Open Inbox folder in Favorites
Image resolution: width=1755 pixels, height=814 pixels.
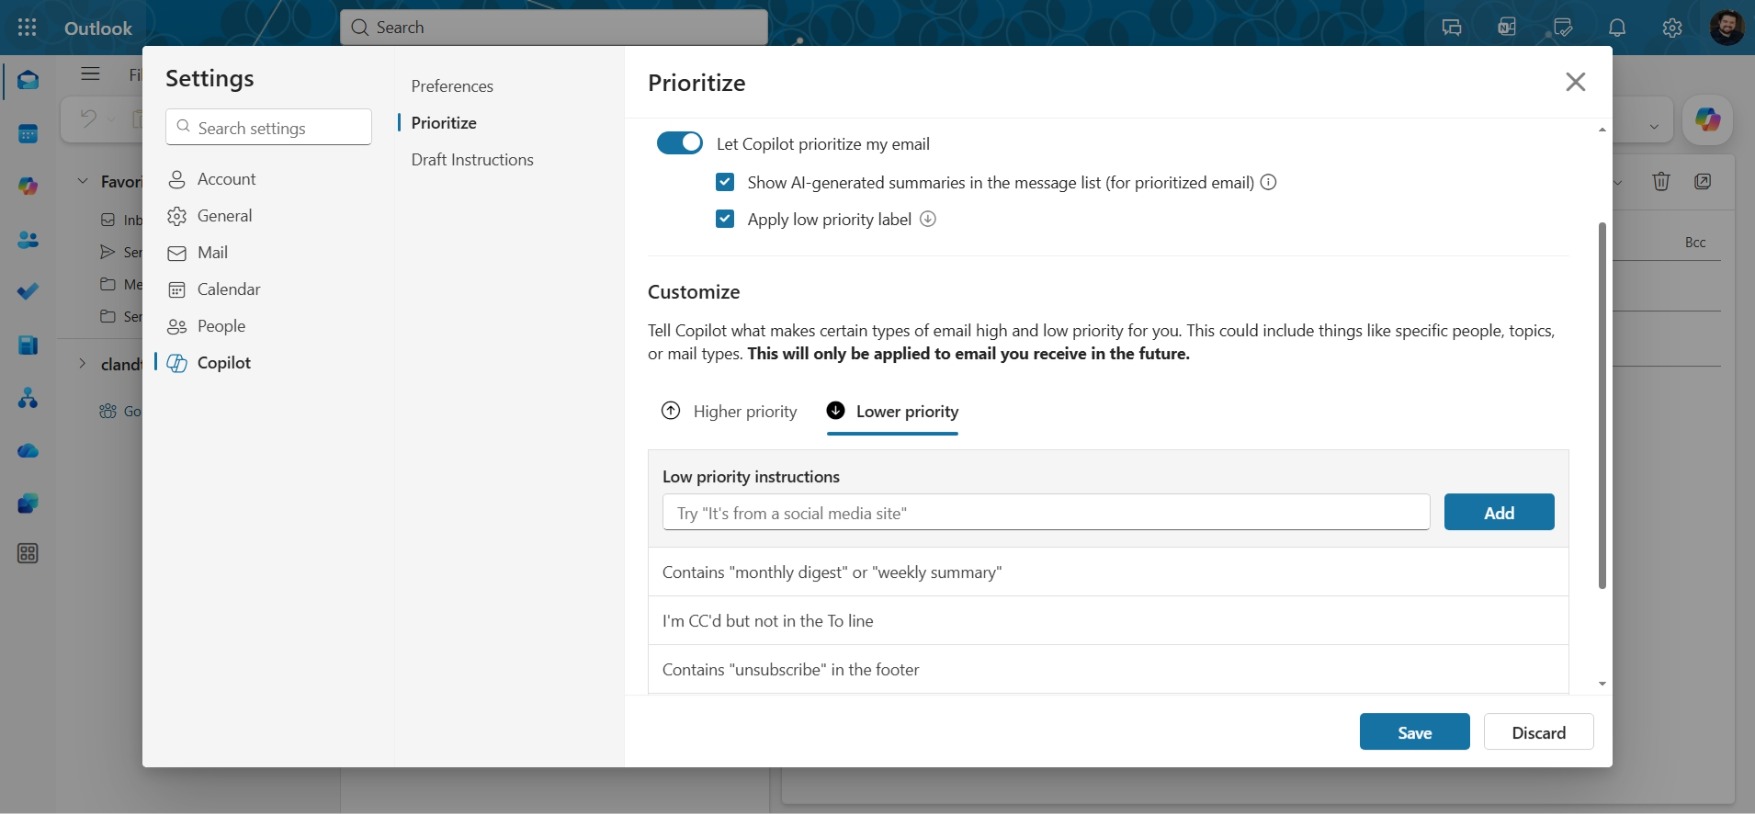[x=120, y=220]
